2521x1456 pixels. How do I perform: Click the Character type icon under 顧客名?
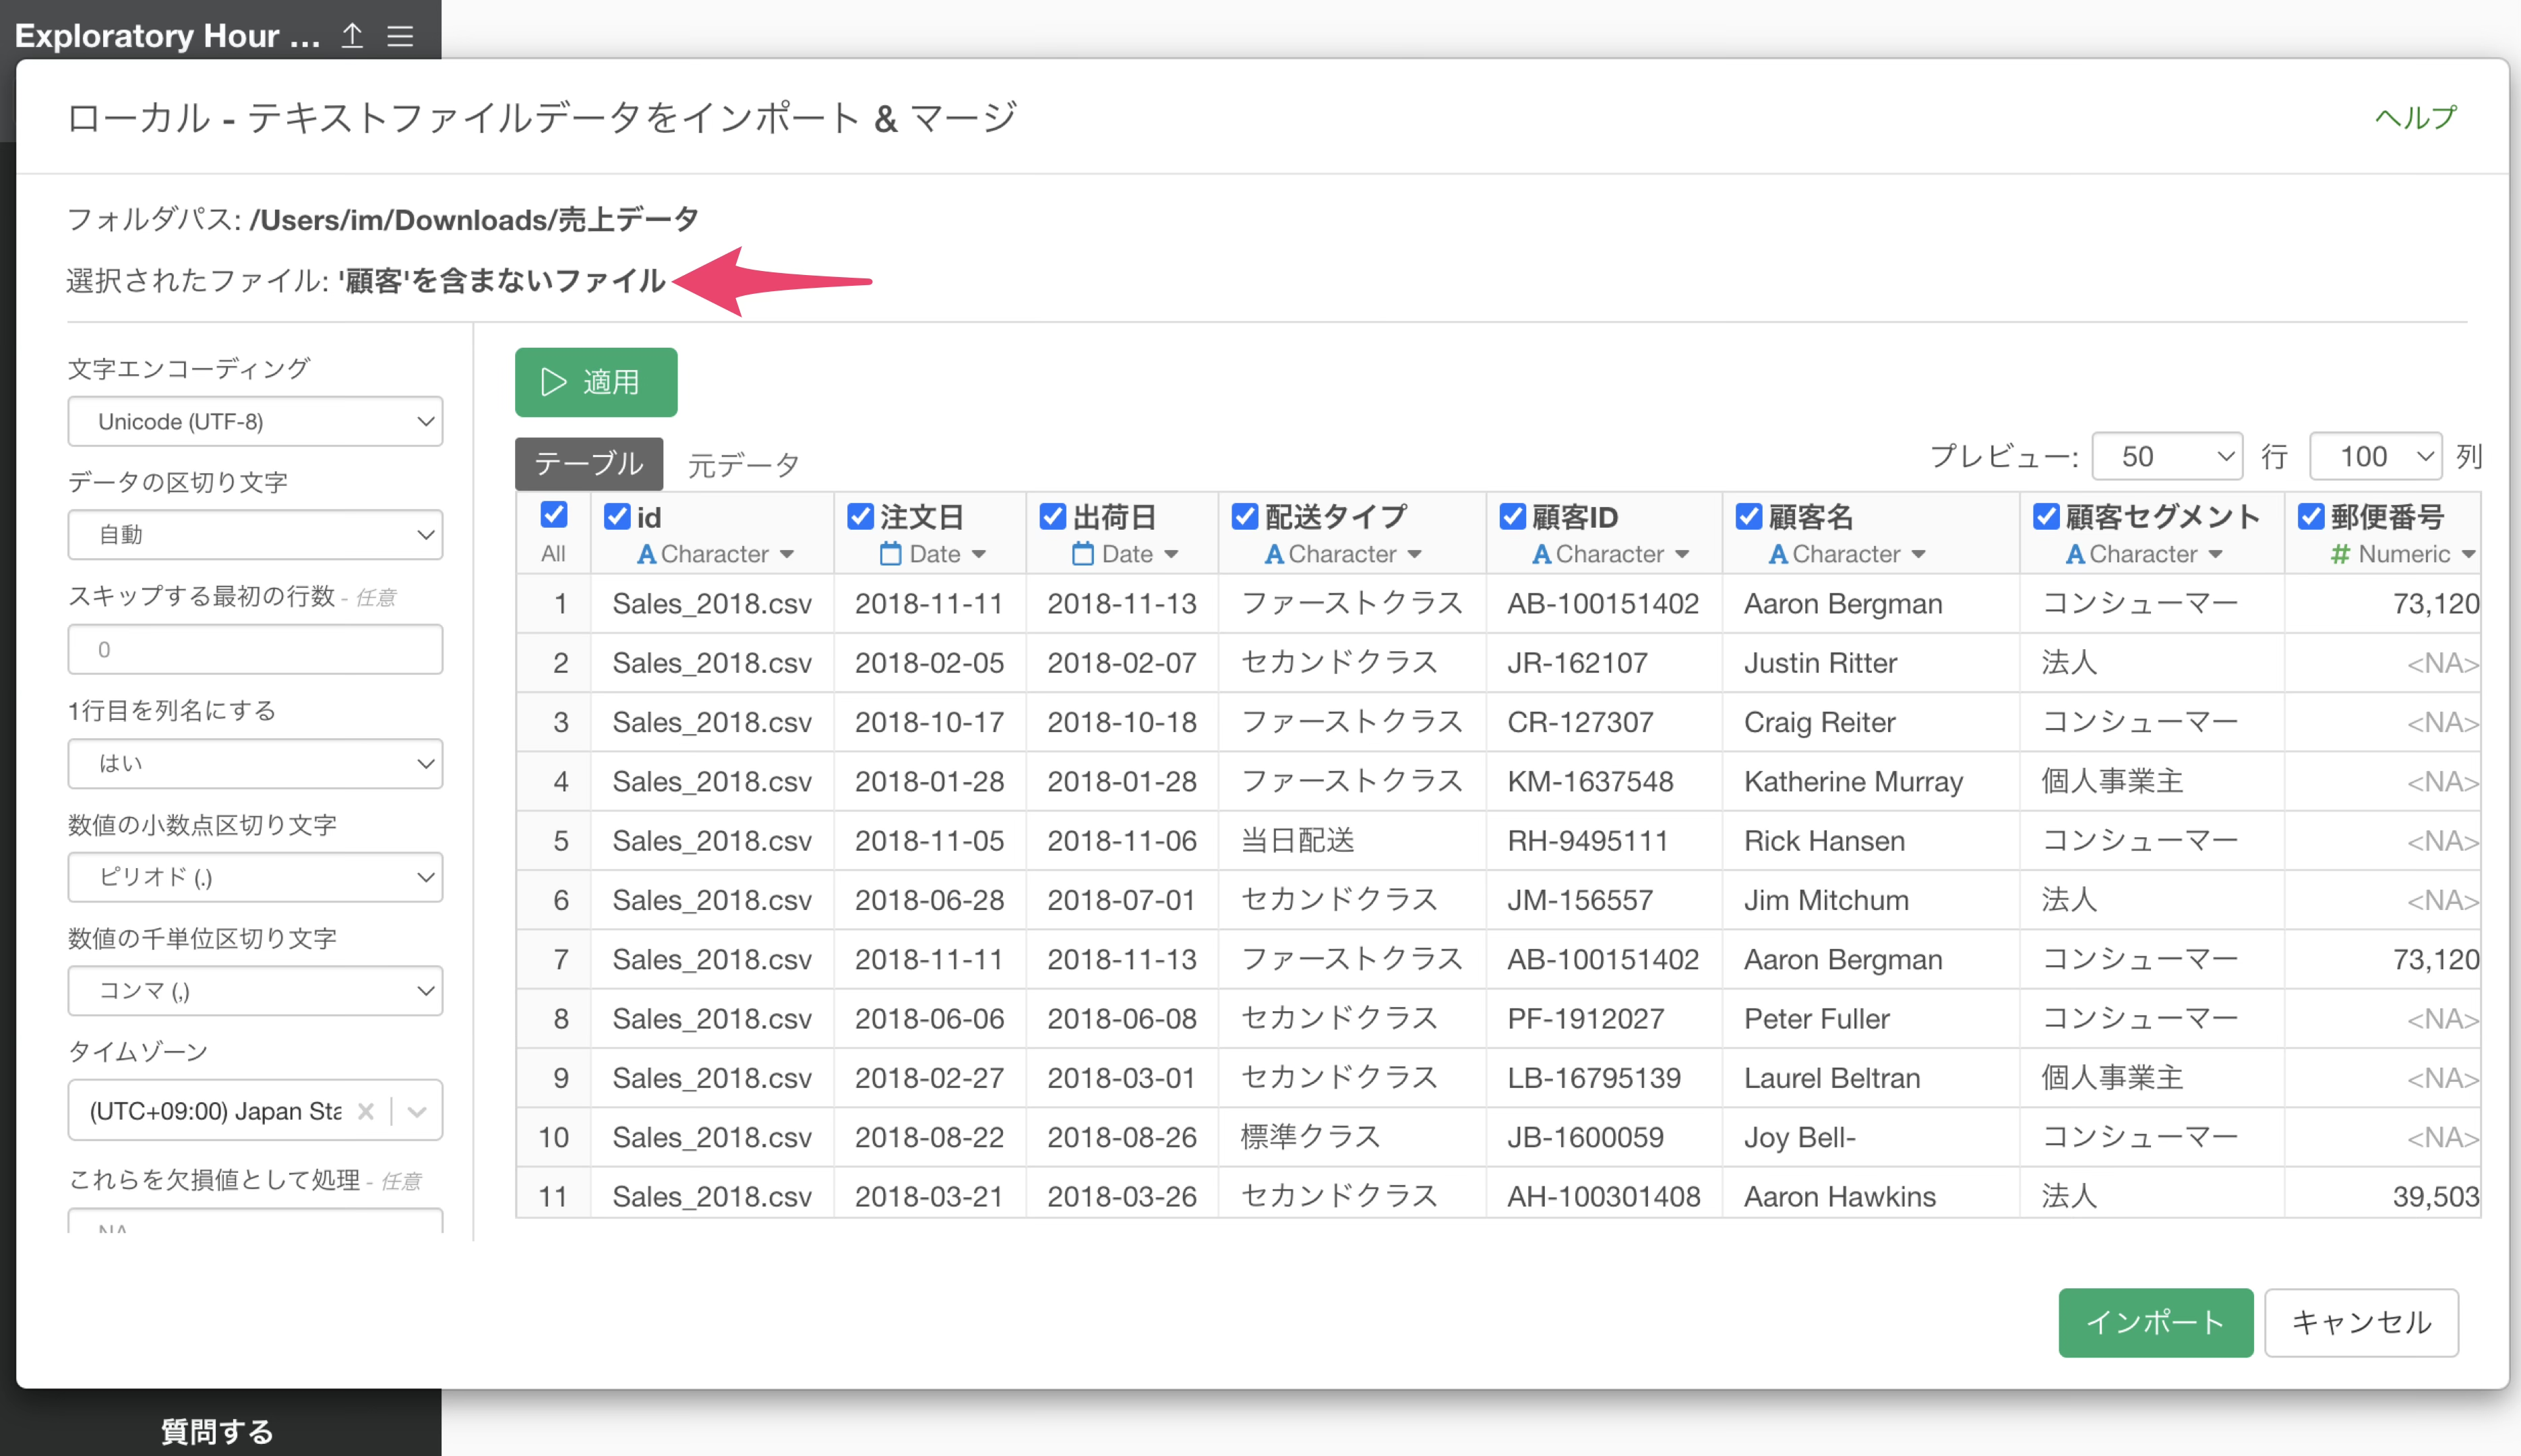coord(1777,554)
